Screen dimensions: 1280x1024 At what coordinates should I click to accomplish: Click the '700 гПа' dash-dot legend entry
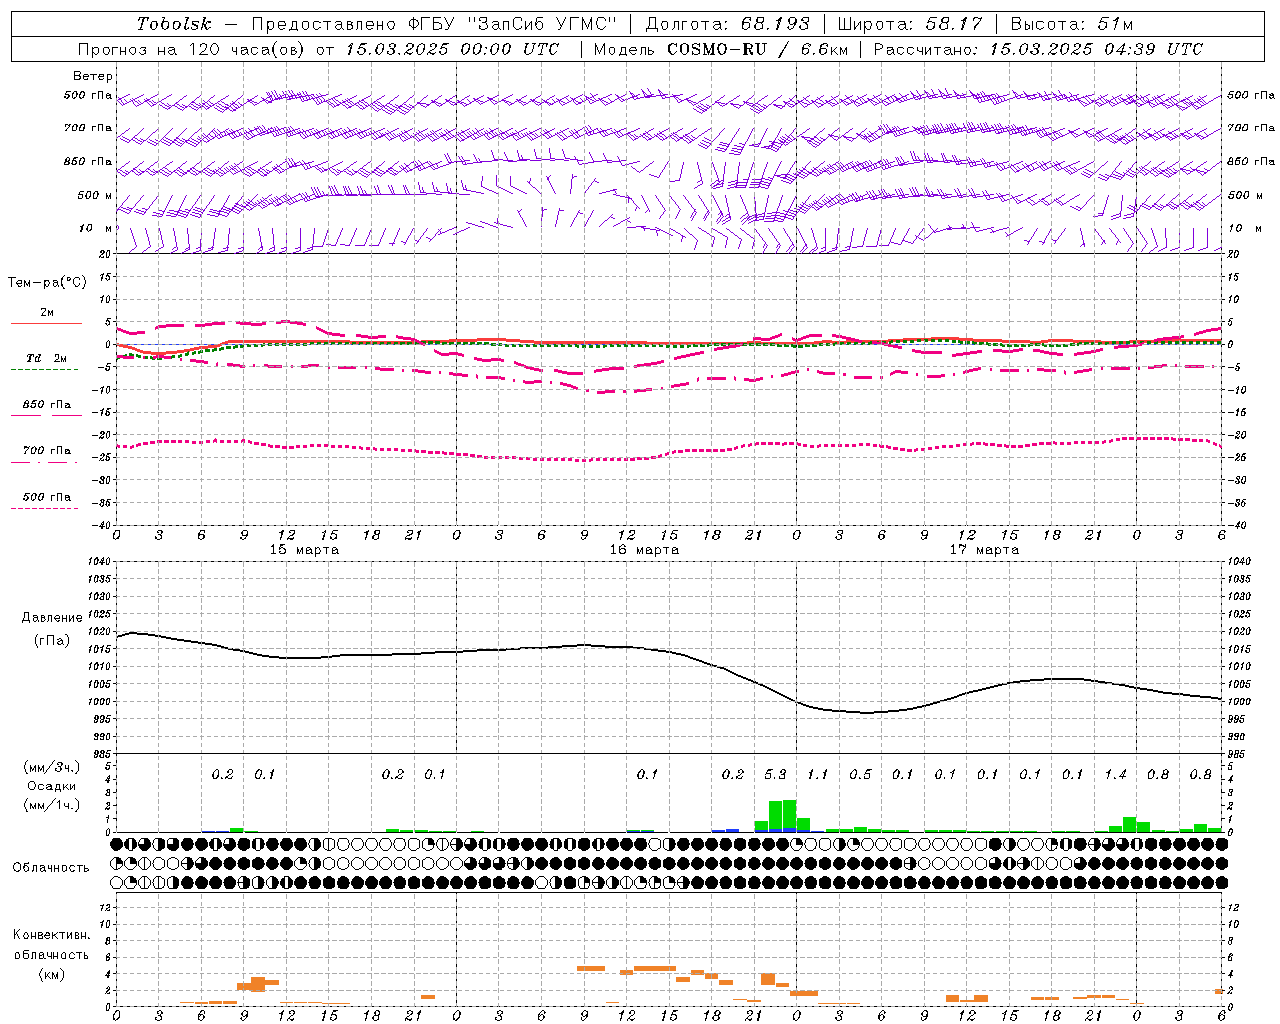click(x=46, y=451)
